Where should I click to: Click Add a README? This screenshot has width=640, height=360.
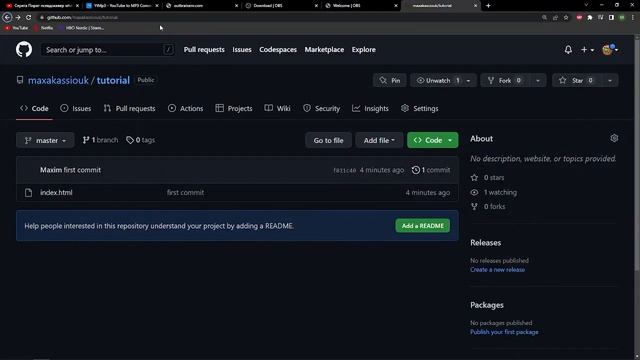[422, 226]
